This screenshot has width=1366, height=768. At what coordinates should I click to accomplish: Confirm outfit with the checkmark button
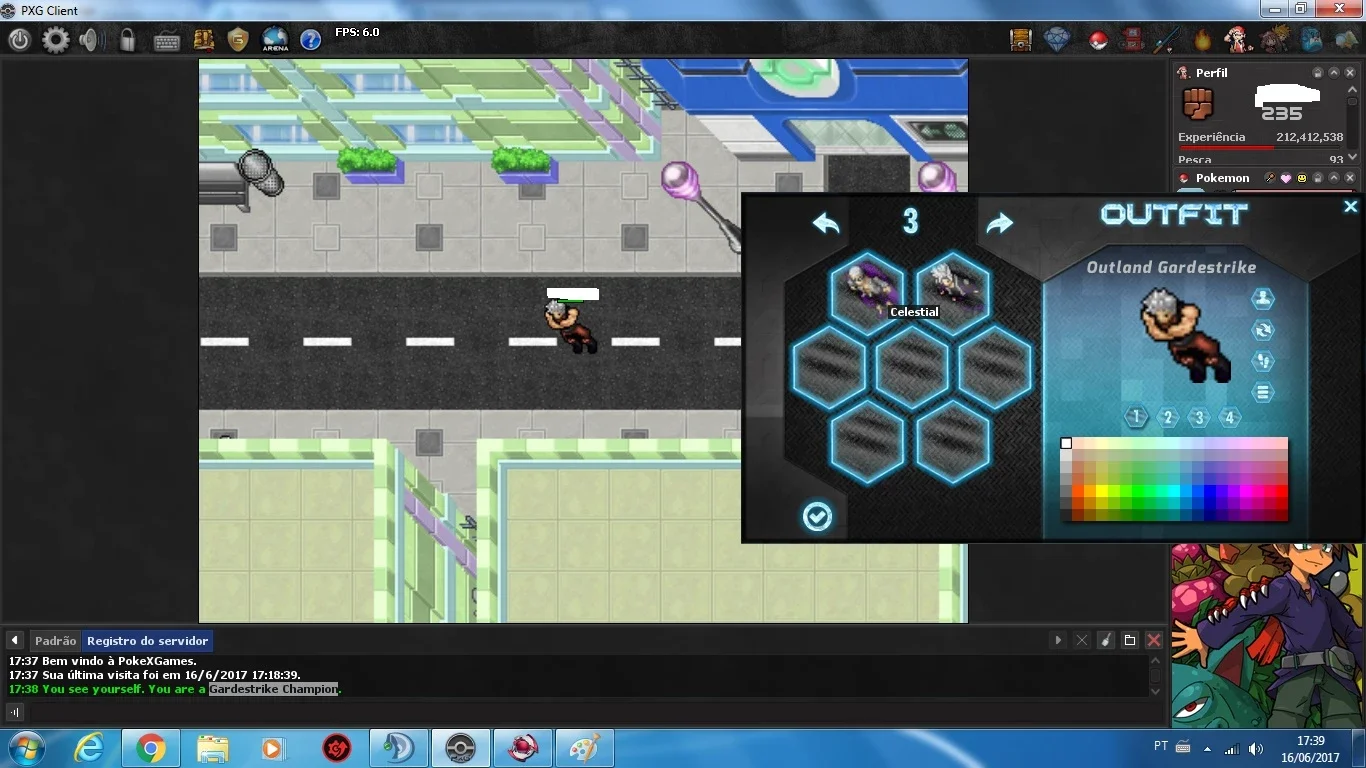817,516
